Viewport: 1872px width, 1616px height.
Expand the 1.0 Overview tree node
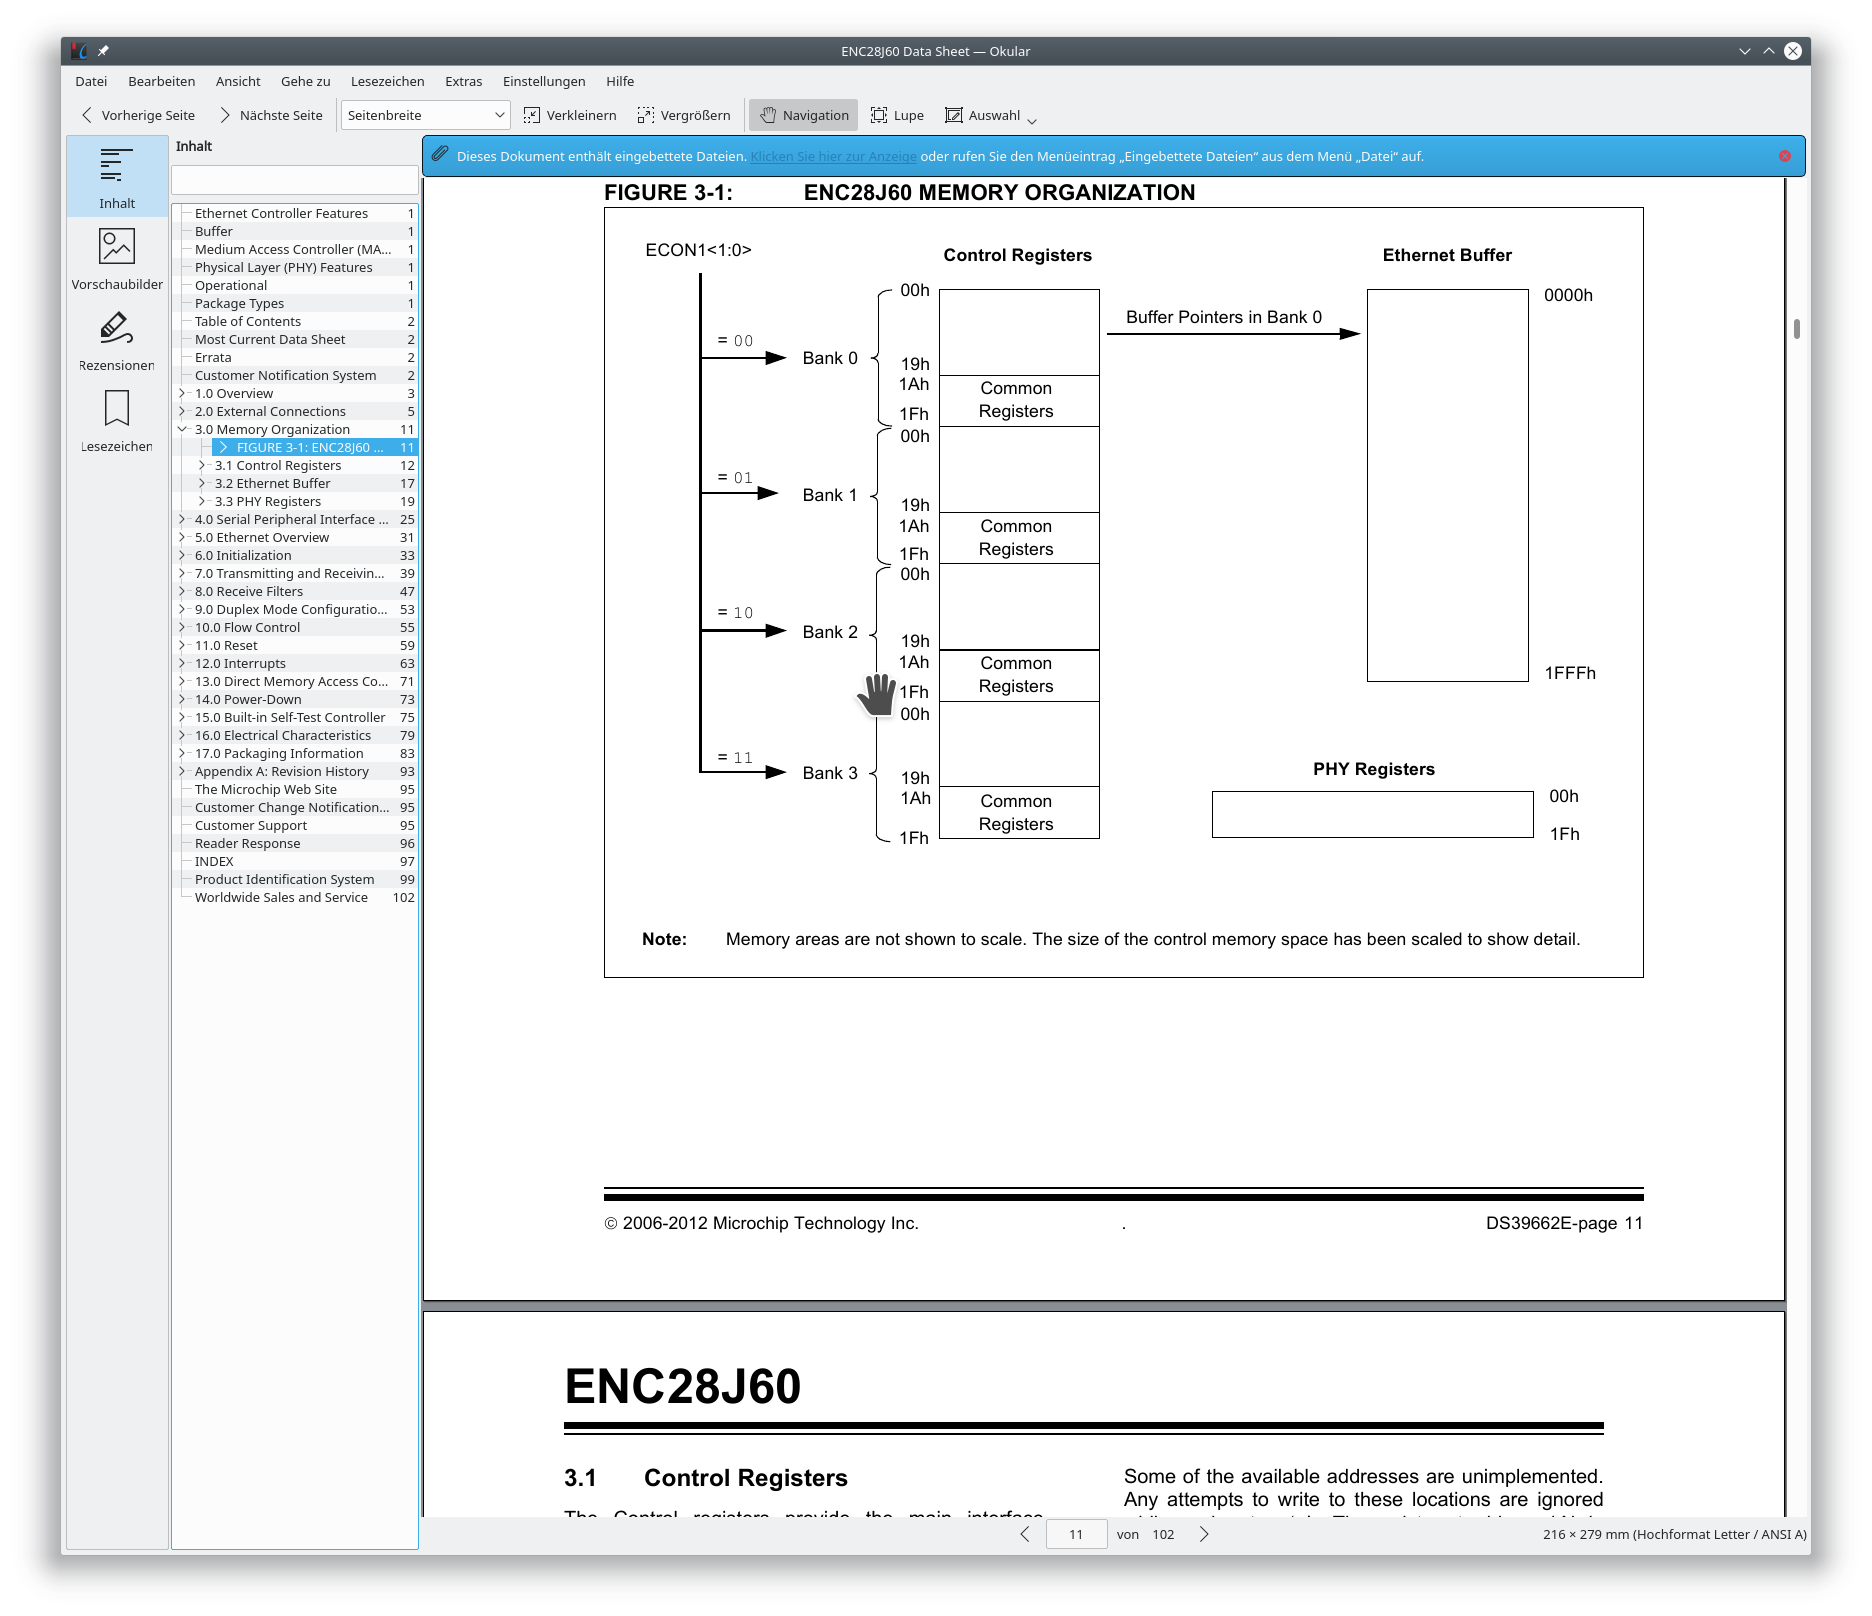pyautogui.click(x=182, y=393)
